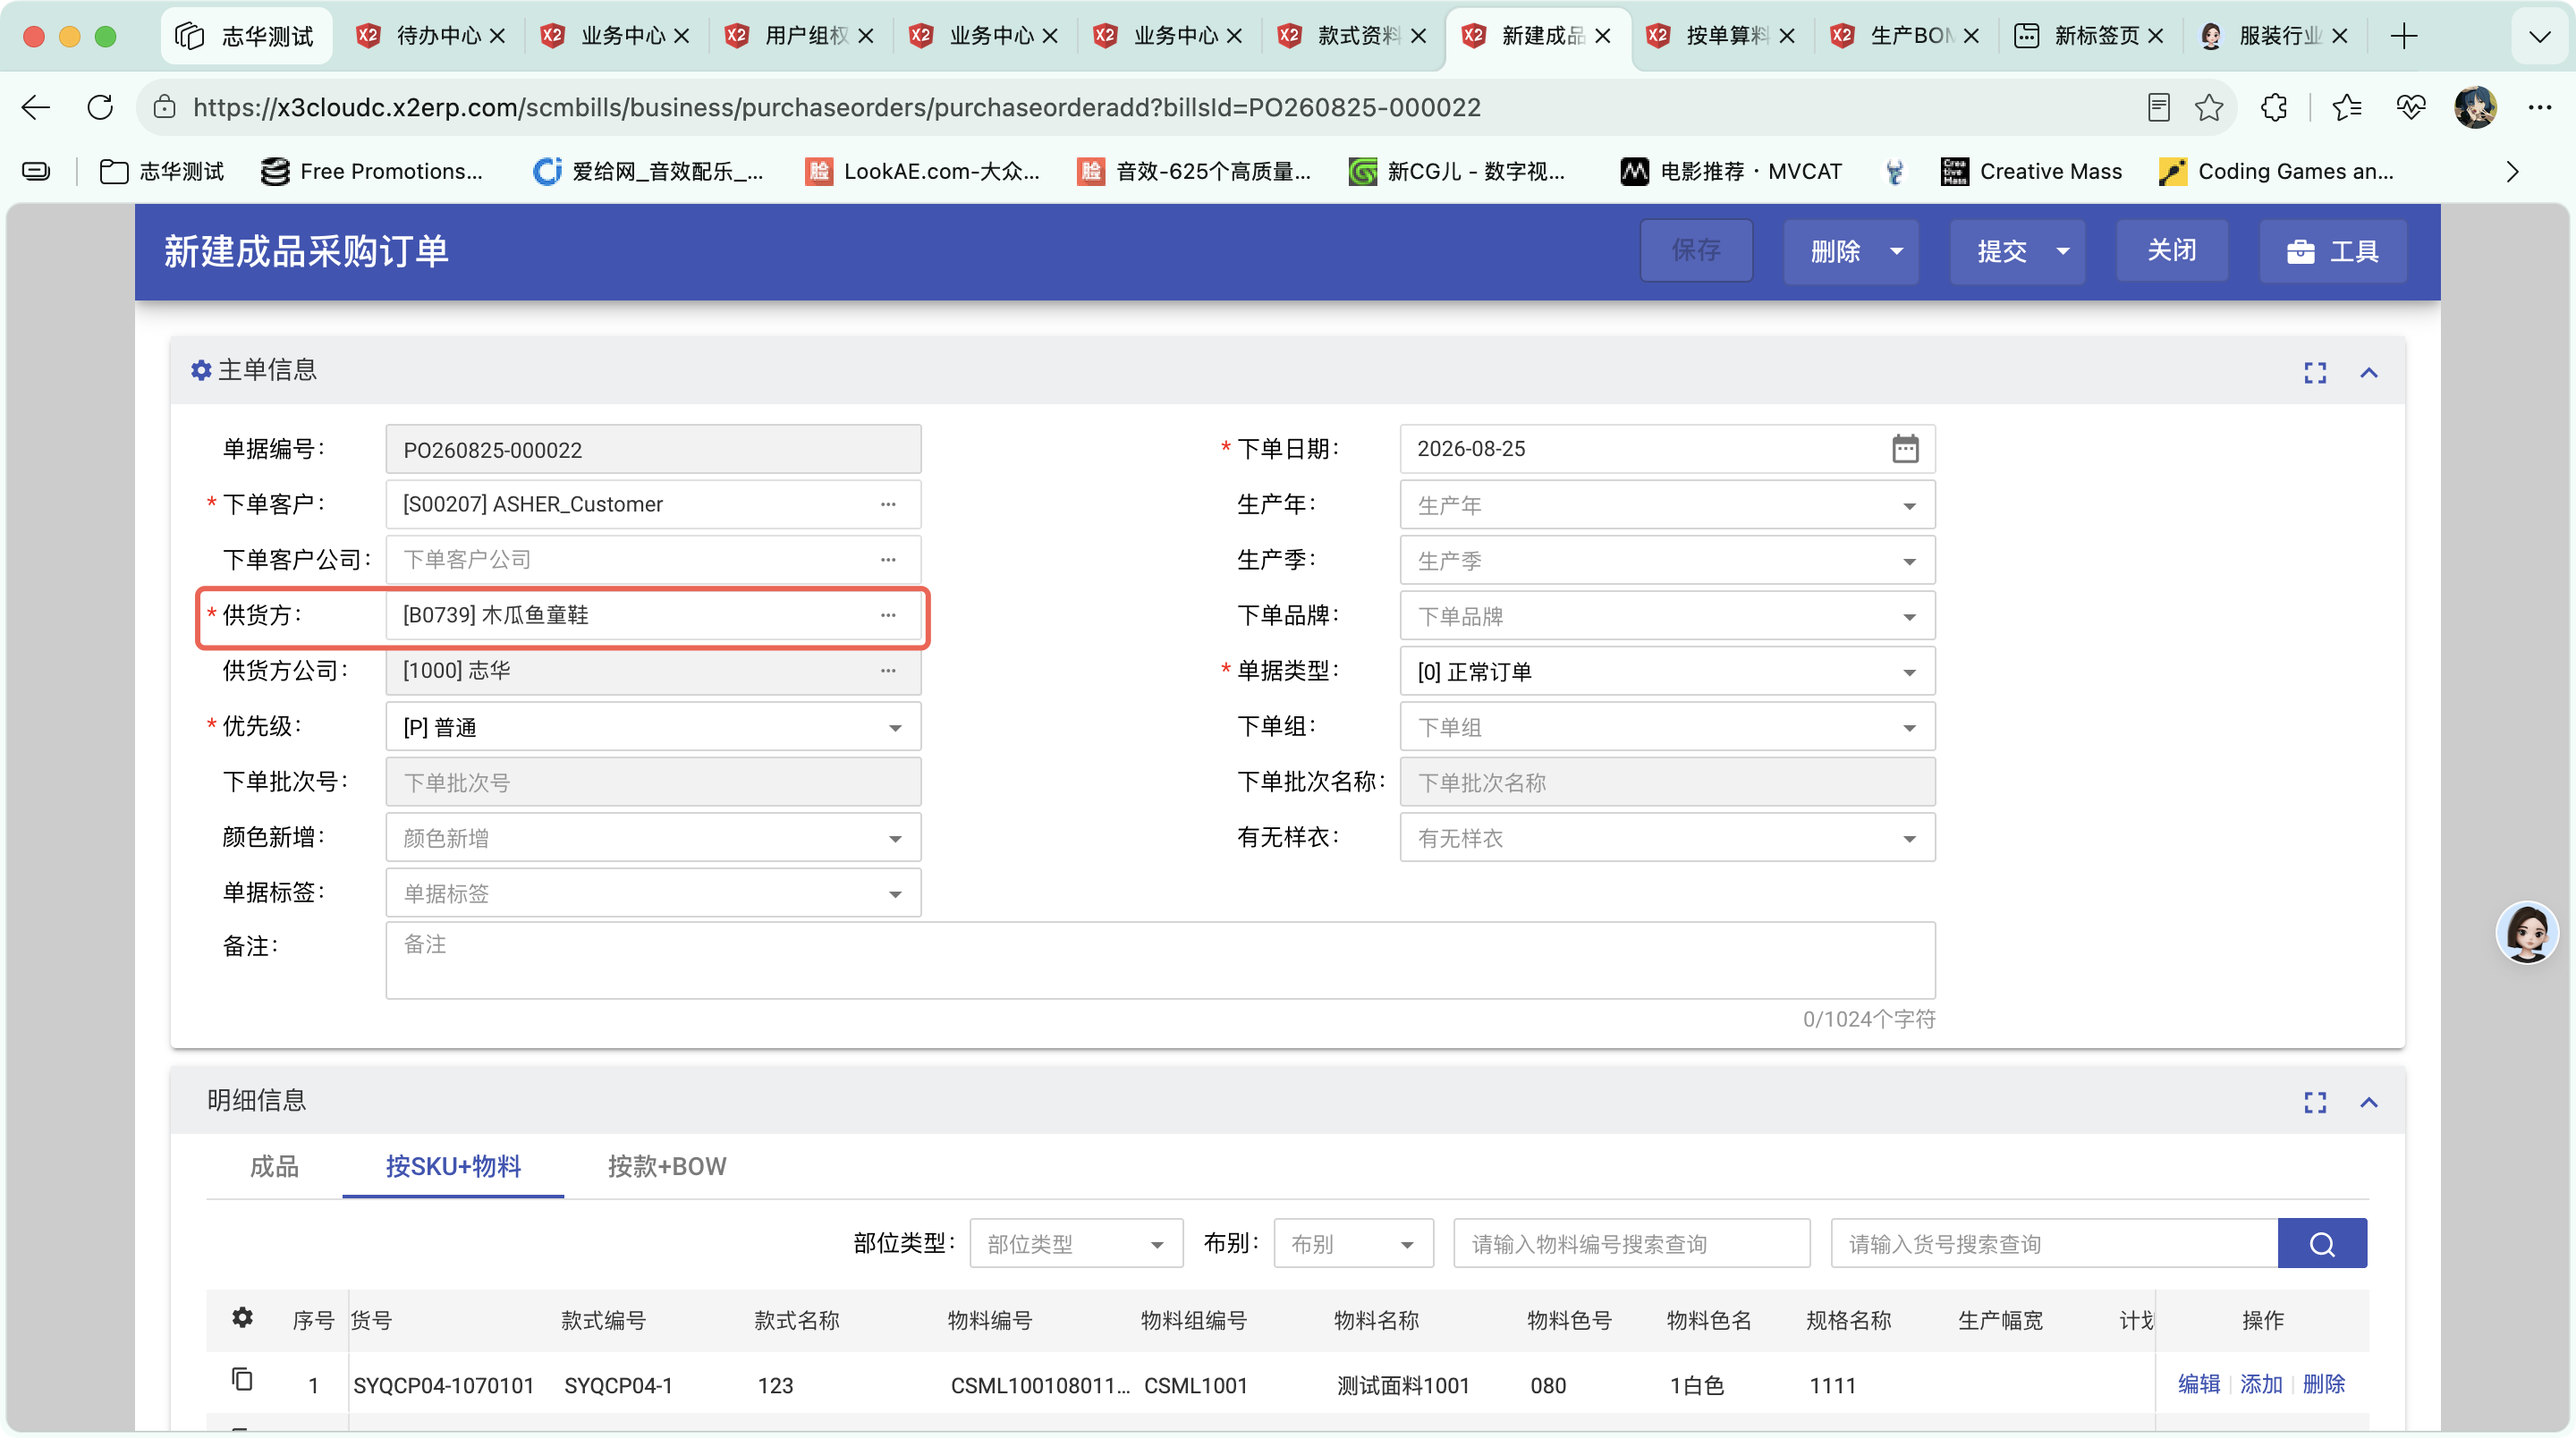The image size is (2576, 1438).
Task: Open 供货方公司 lookup ellipsis
Action: pyautogui.click(x=888, y=671)
